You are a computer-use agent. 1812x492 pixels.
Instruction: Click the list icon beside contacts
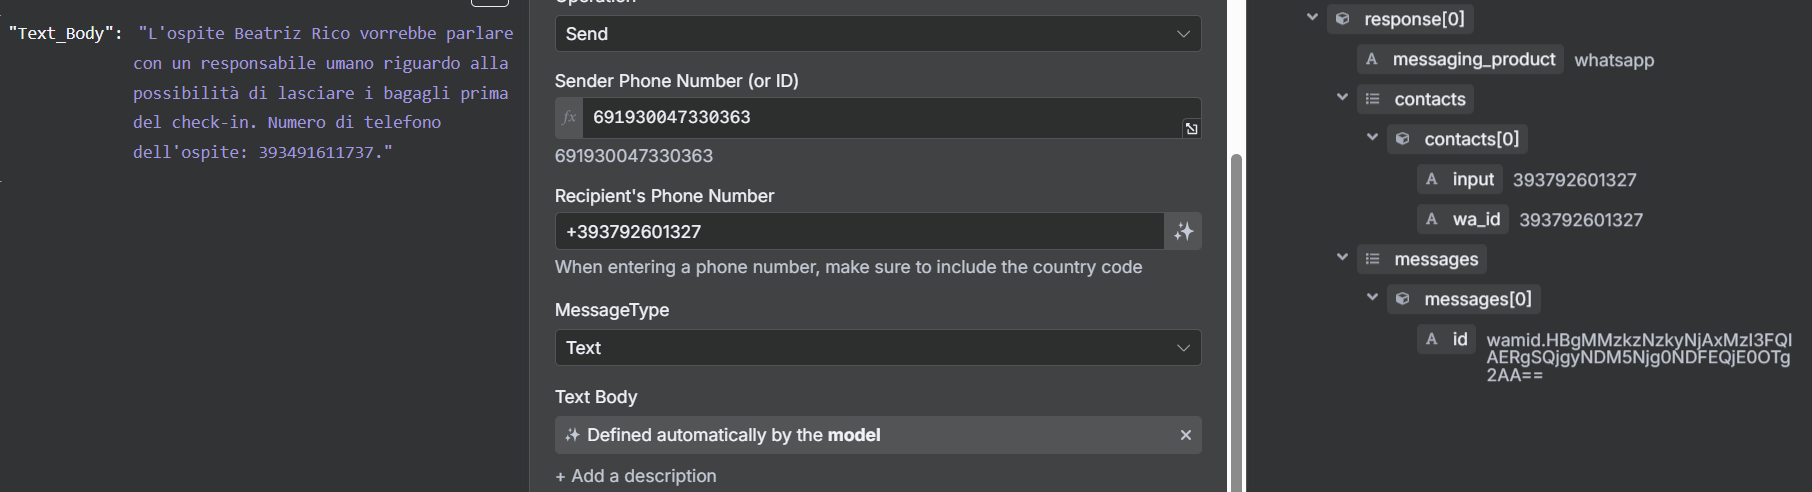point(1373,99)
